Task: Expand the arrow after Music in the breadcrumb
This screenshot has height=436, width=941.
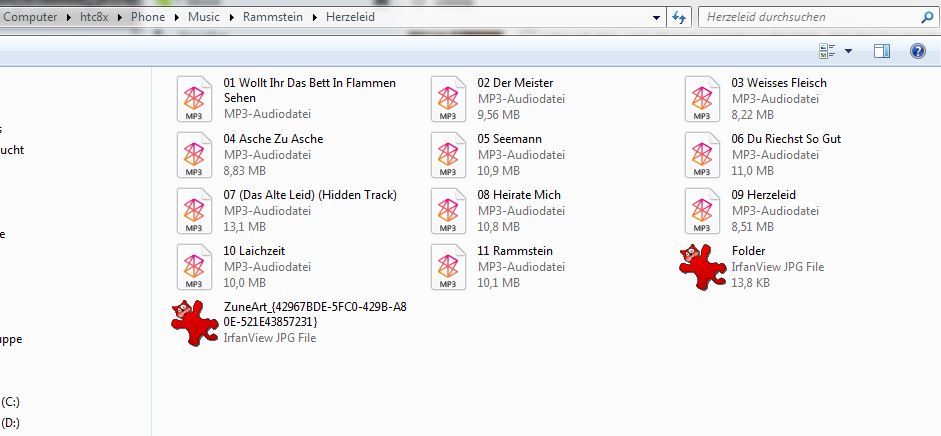Action: point(231,17)
